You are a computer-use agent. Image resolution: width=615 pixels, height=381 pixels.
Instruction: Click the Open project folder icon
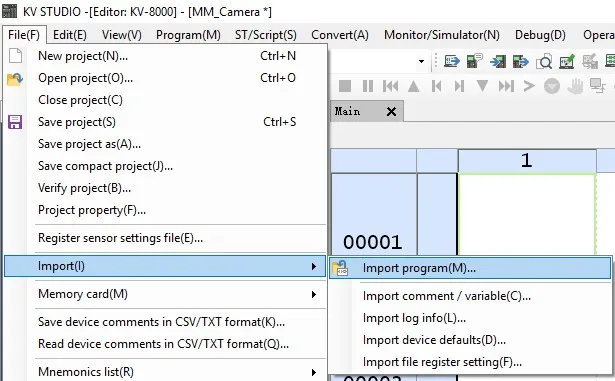click(x=15, y=79)
